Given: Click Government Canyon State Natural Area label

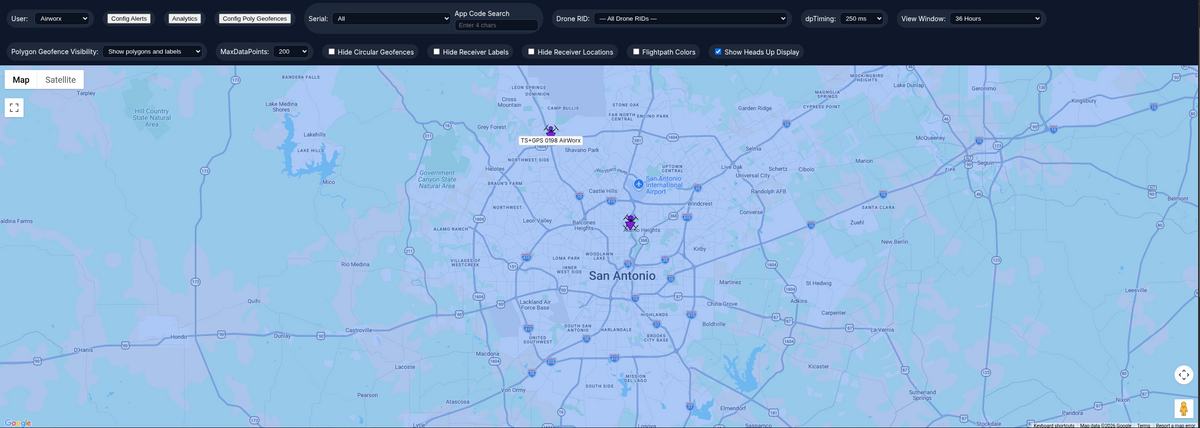Looking at the screenshot, I should click(437, 179).
